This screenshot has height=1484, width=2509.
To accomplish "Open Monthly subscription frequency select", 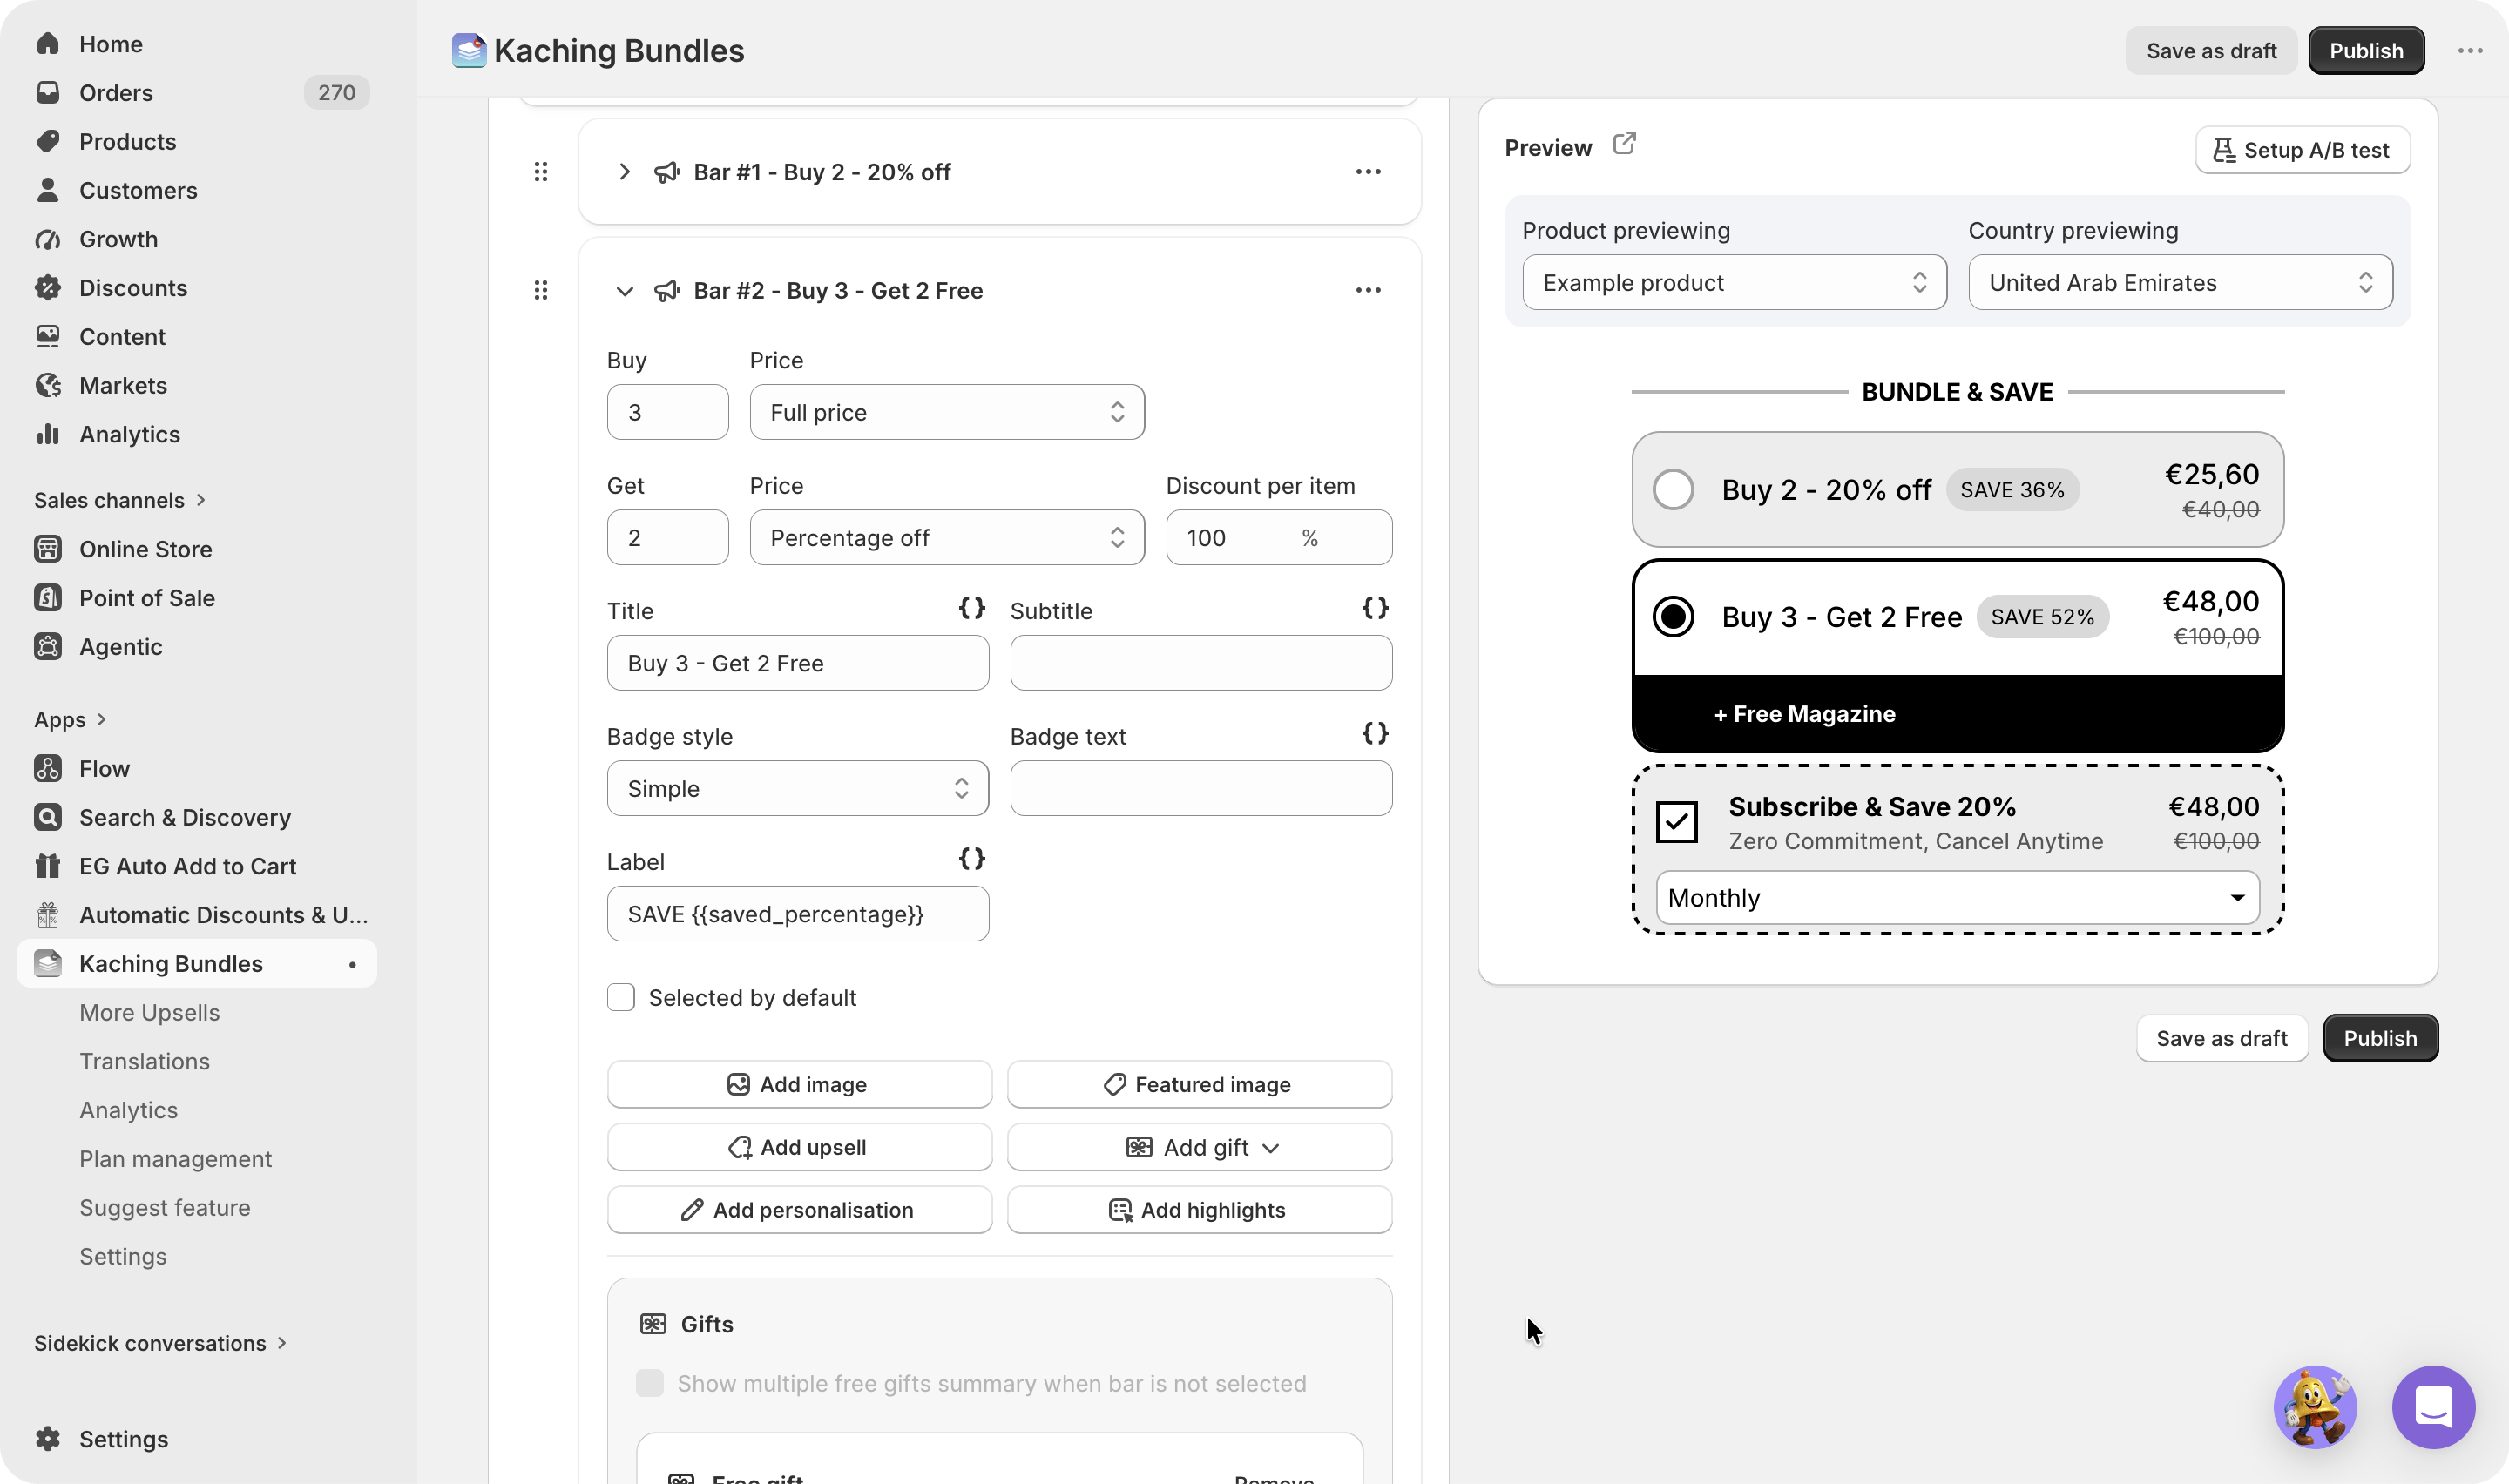I will pyautogui.click(x=1958, y=898).
